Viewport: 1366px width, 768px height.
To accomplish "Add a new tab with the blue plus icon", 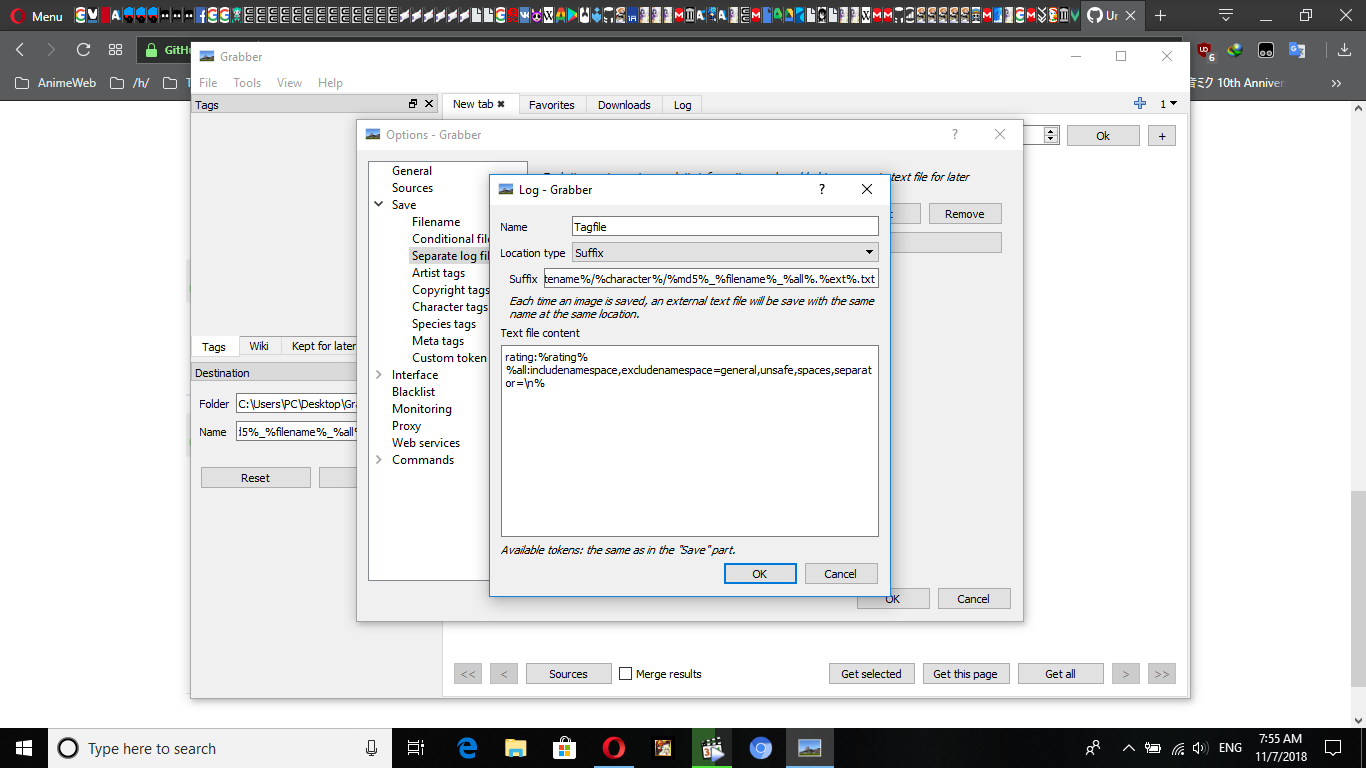I will (x=1140, y=104).
